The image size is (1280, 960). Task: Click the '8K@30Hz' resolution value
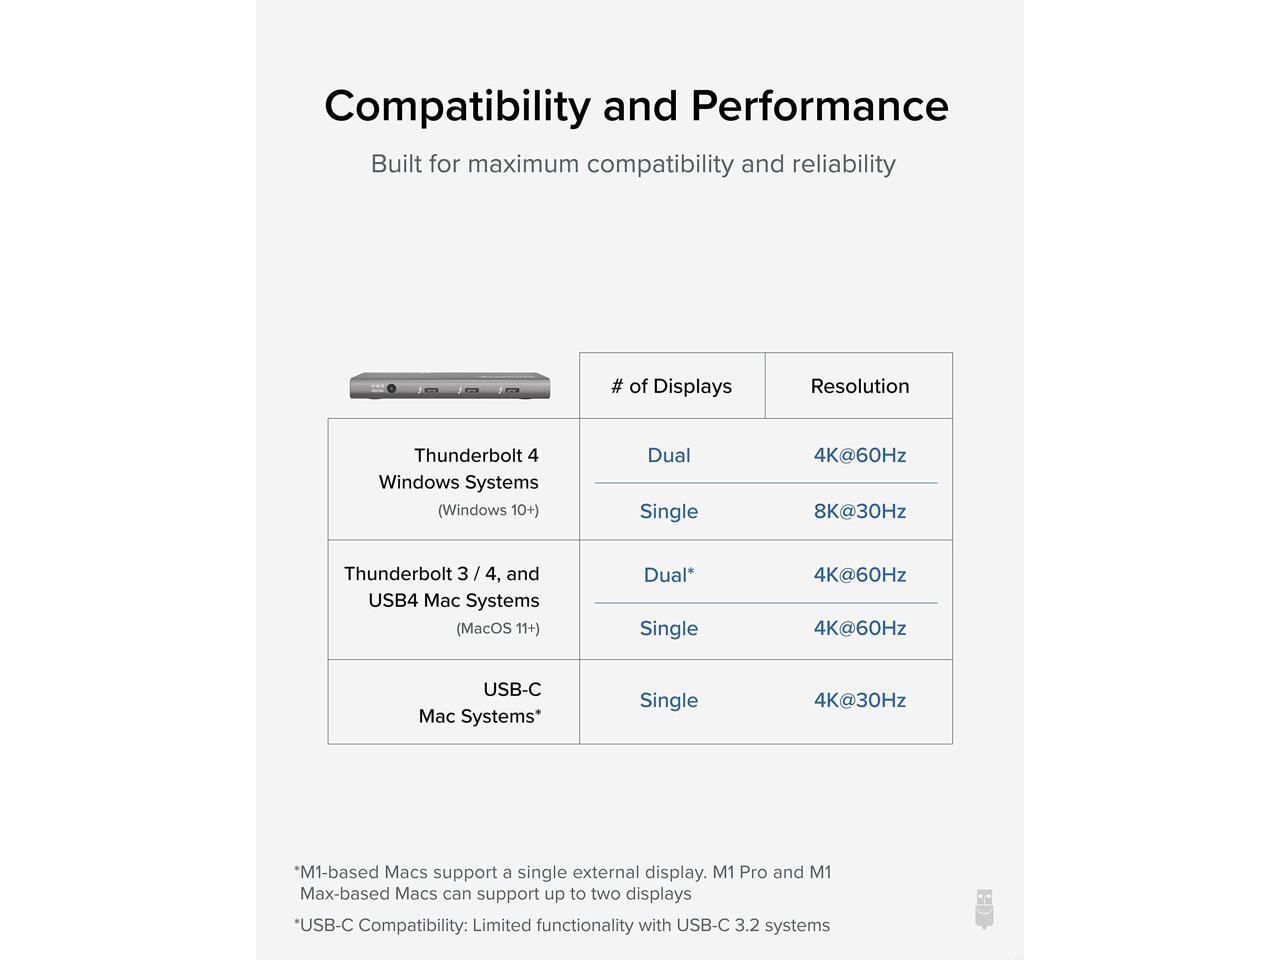click(859, 511)
